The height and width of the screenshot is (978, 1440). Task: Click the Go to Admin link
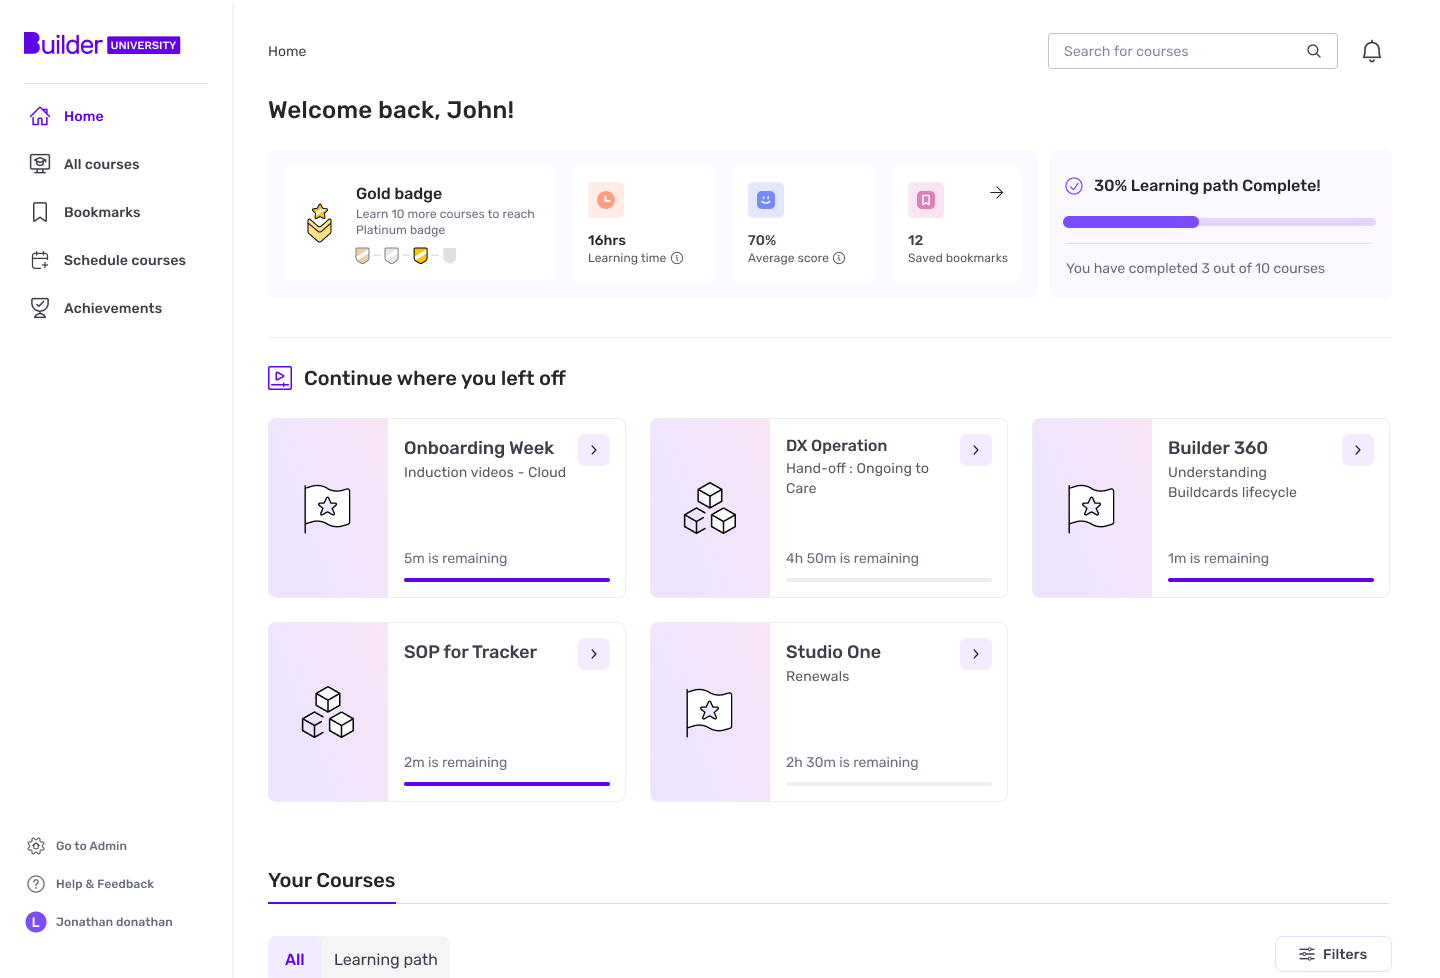coord(92,845)
